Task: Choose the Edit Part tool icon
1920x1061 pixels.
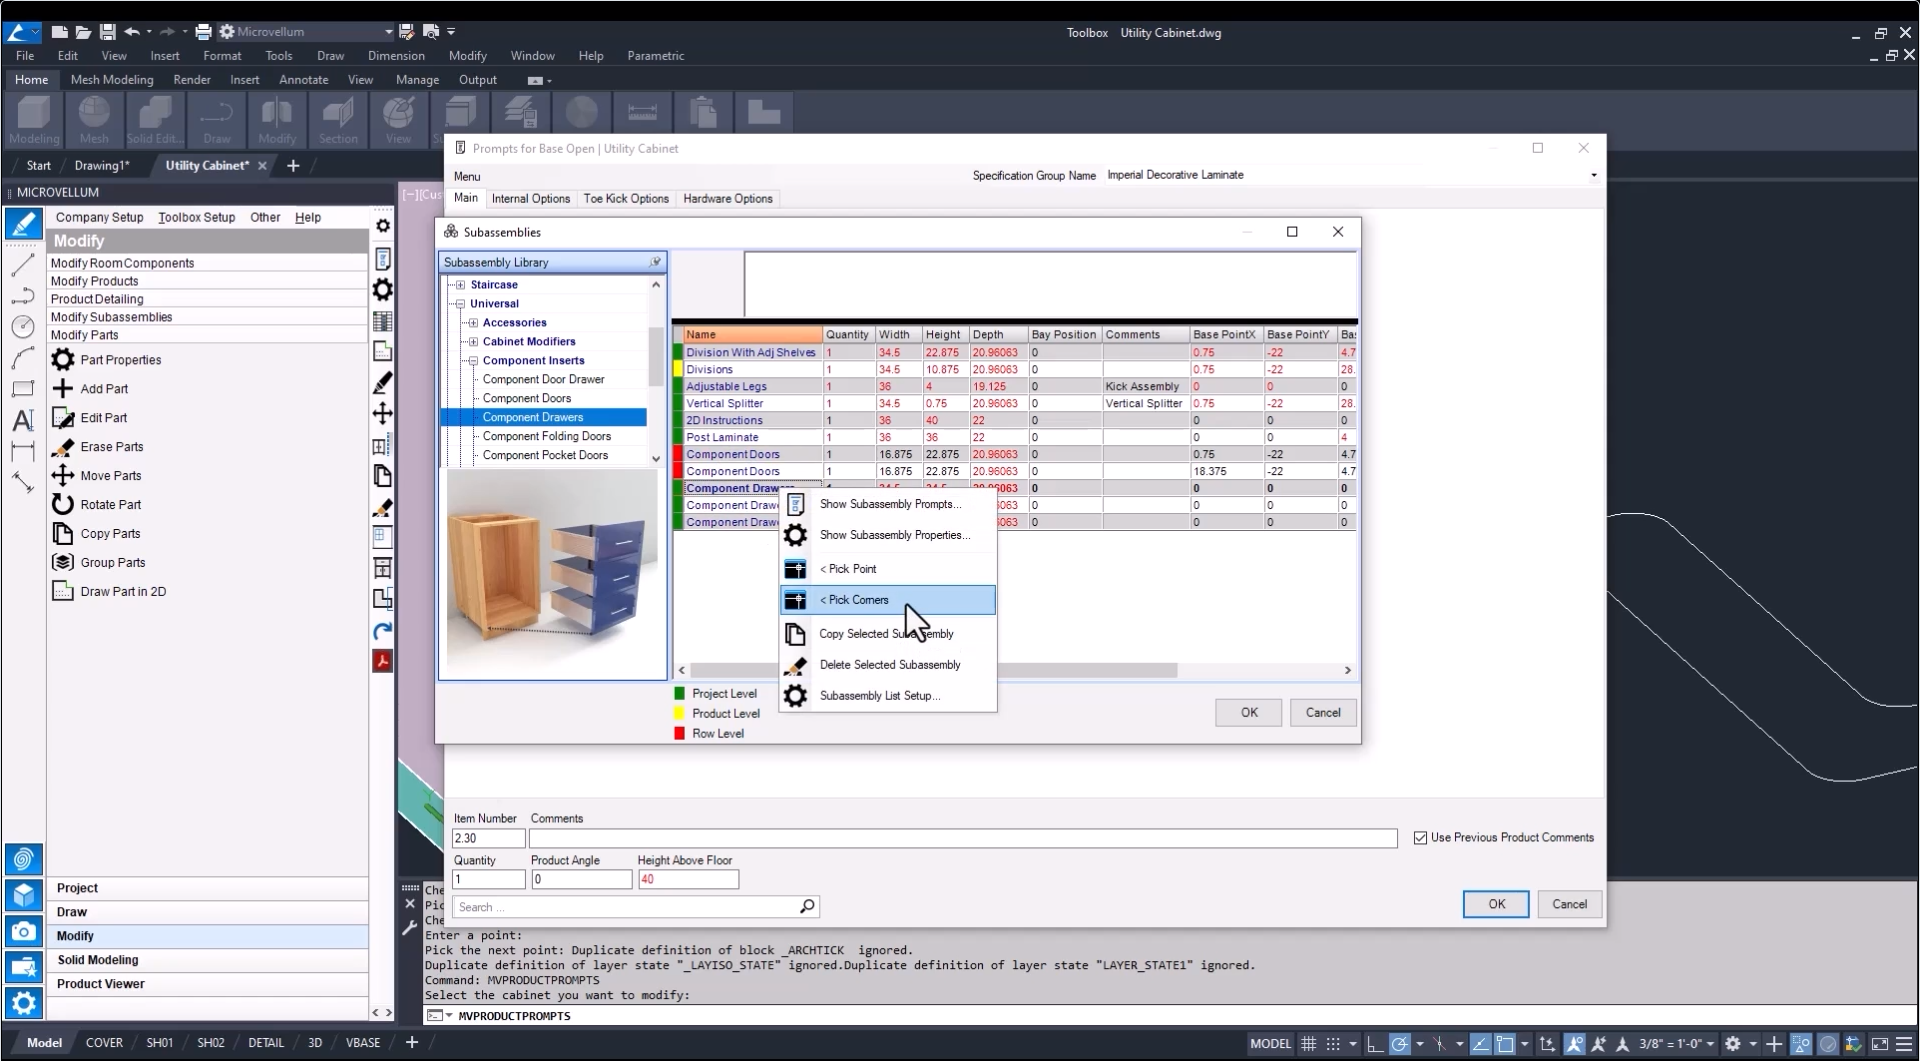Action: [x=63, y=418]
